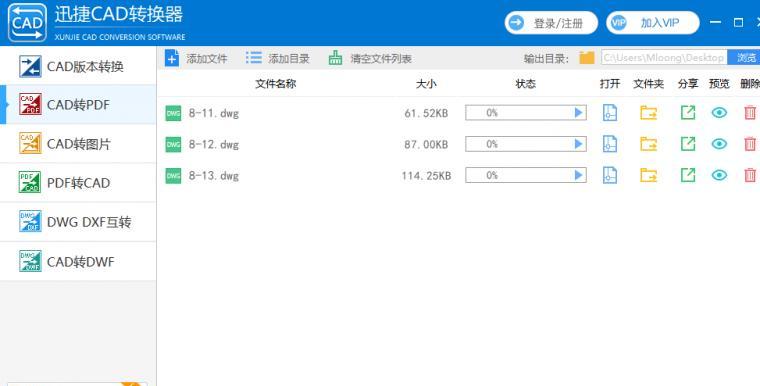The height and width of the screenshot is (386, 760).
Task: Delete 8-11.dwg with the trash icon
Action: tap(750, 113)
